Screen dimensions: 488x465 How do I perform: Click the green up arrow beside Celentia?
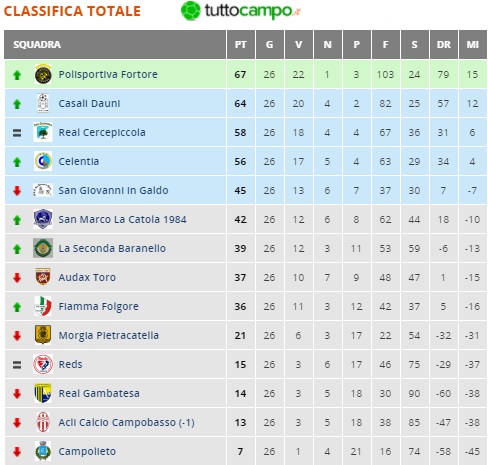pyautogui.click(x=17, y=162)
